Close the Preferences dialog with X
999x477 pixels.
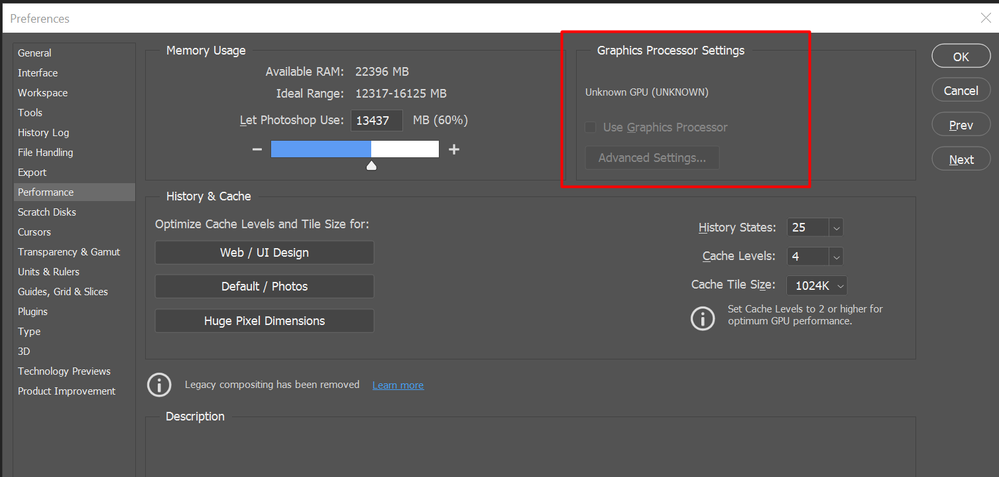tap(985, 18)
